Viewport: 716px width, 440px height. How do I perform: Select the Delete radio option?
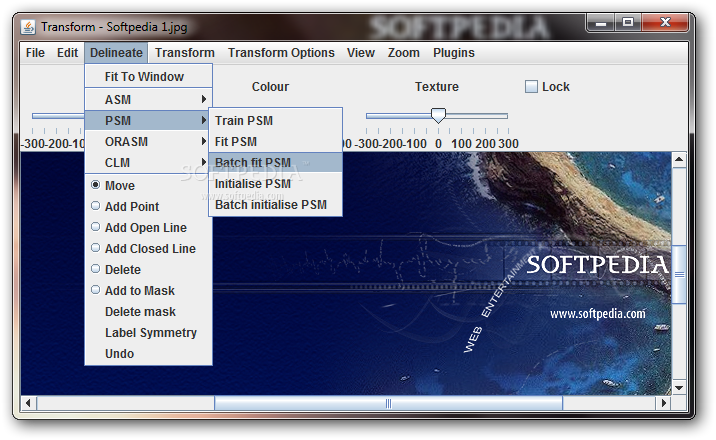tap(148, 269)
